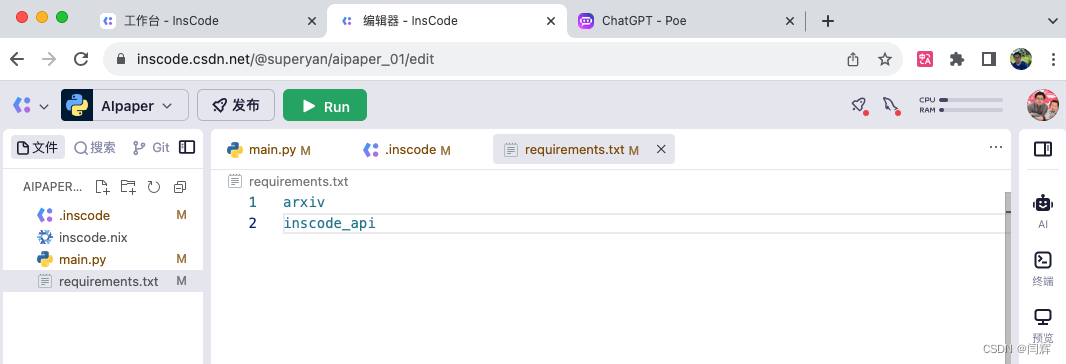Switch to the 搜索 search panel
1066x364 pixels.
click(x=94, y=147)
